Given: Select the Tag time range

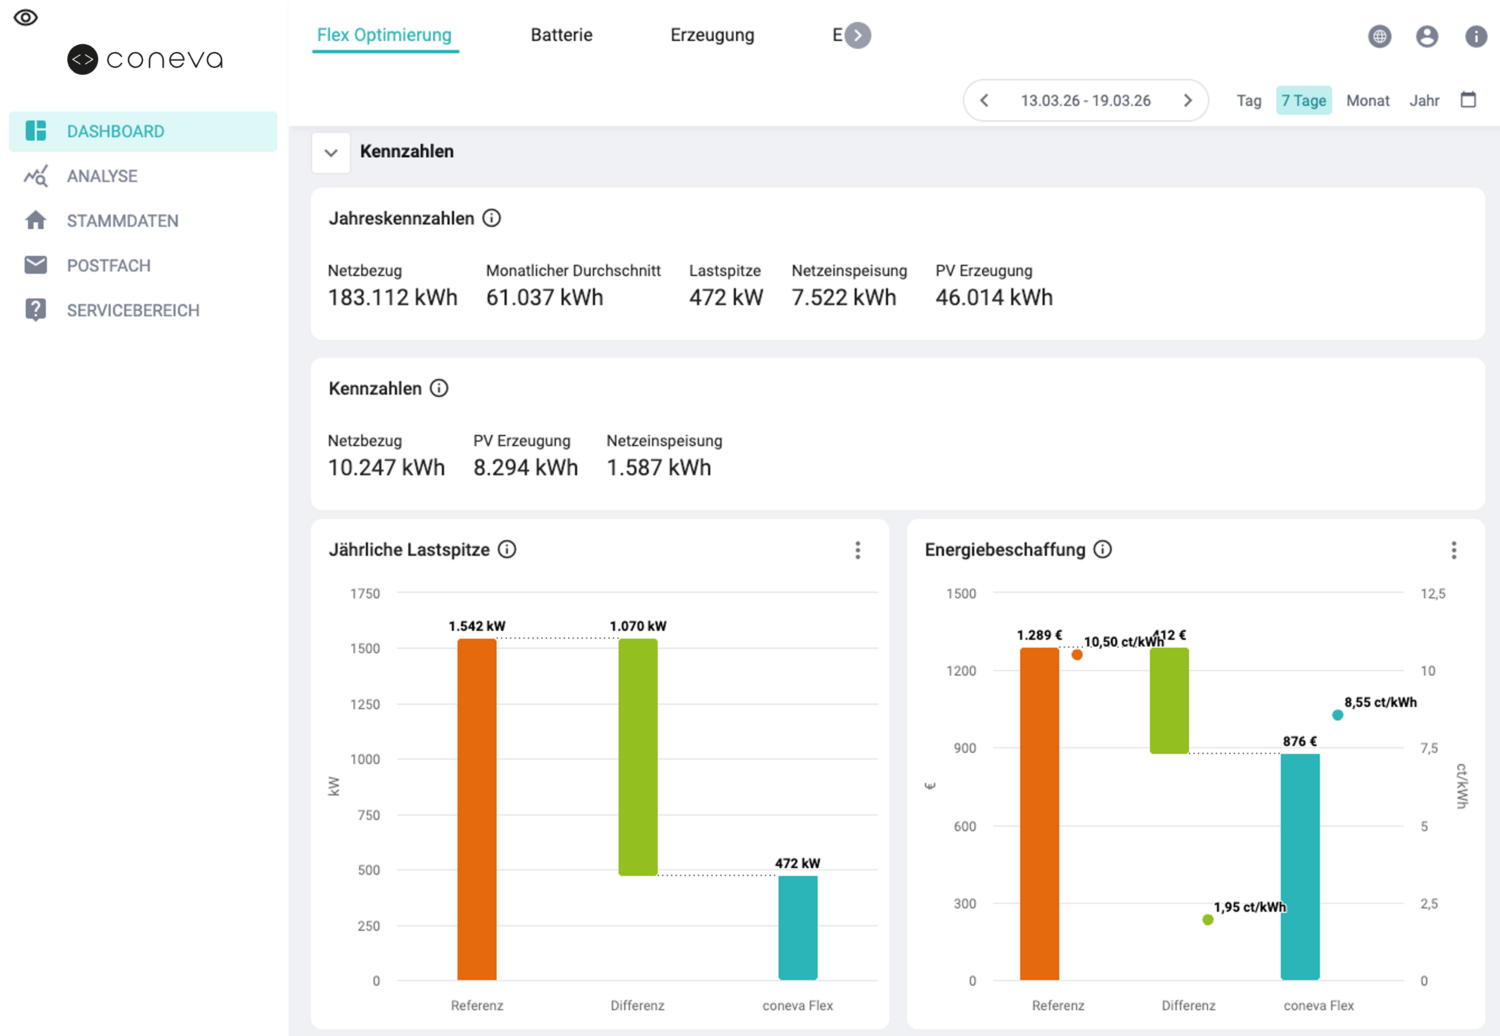Looking at the screenshot, I should coord(1248,100).
